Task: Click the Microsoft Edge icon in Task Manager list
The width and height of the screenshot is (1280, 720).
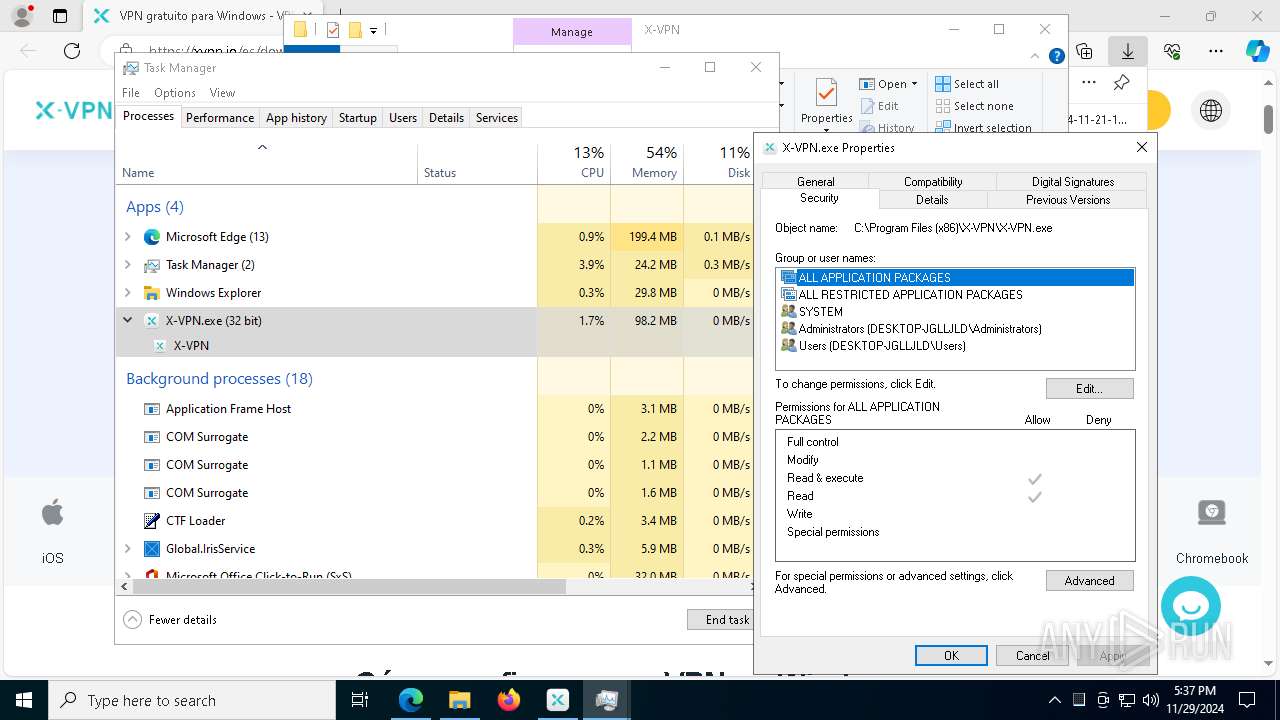Action: (152, 237)
